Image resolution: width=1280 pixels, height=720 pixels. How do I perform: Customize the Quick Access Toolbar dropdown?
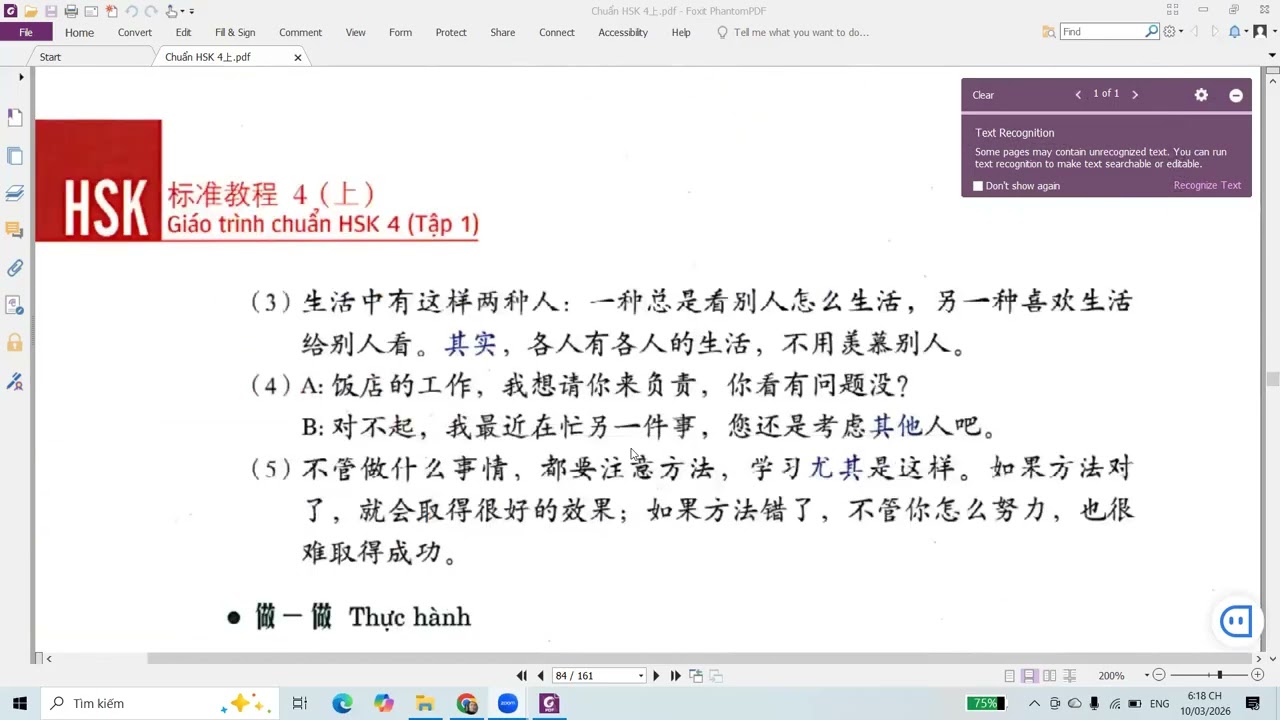coord(191,11)
